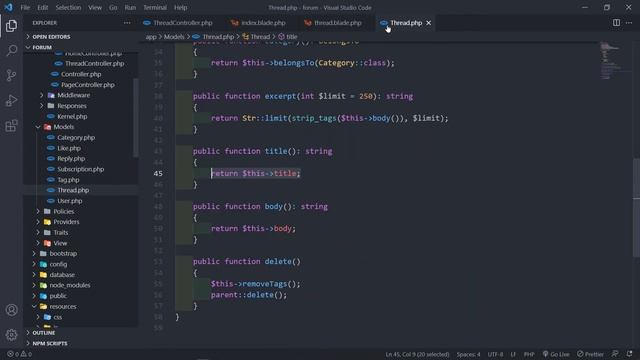Screen dimensions: 640x360
Task: Switch to thread.blade.php tab
Action: 333,23
